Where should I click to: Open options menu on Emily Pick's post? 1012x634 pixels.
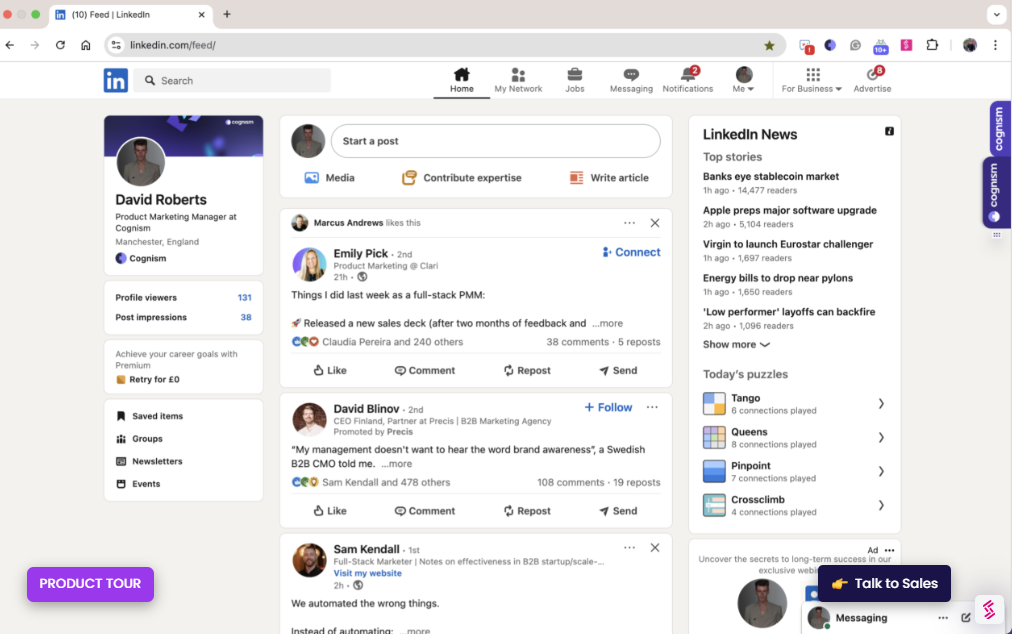point(629,223)
